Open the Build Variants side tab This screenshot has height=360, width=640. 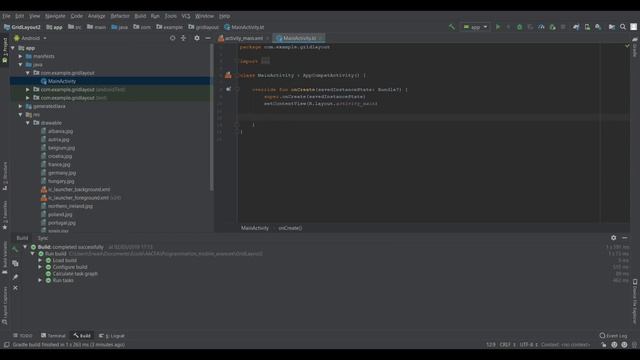5,258
